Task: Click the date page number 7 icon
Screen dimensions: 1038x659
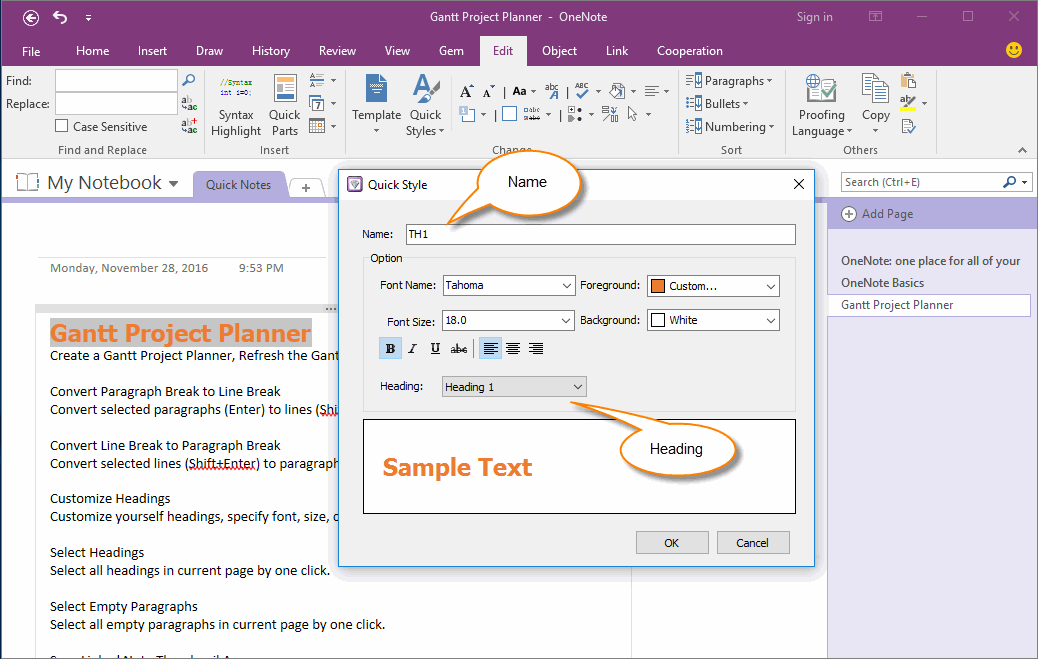Action: click(x=317, y=103)
